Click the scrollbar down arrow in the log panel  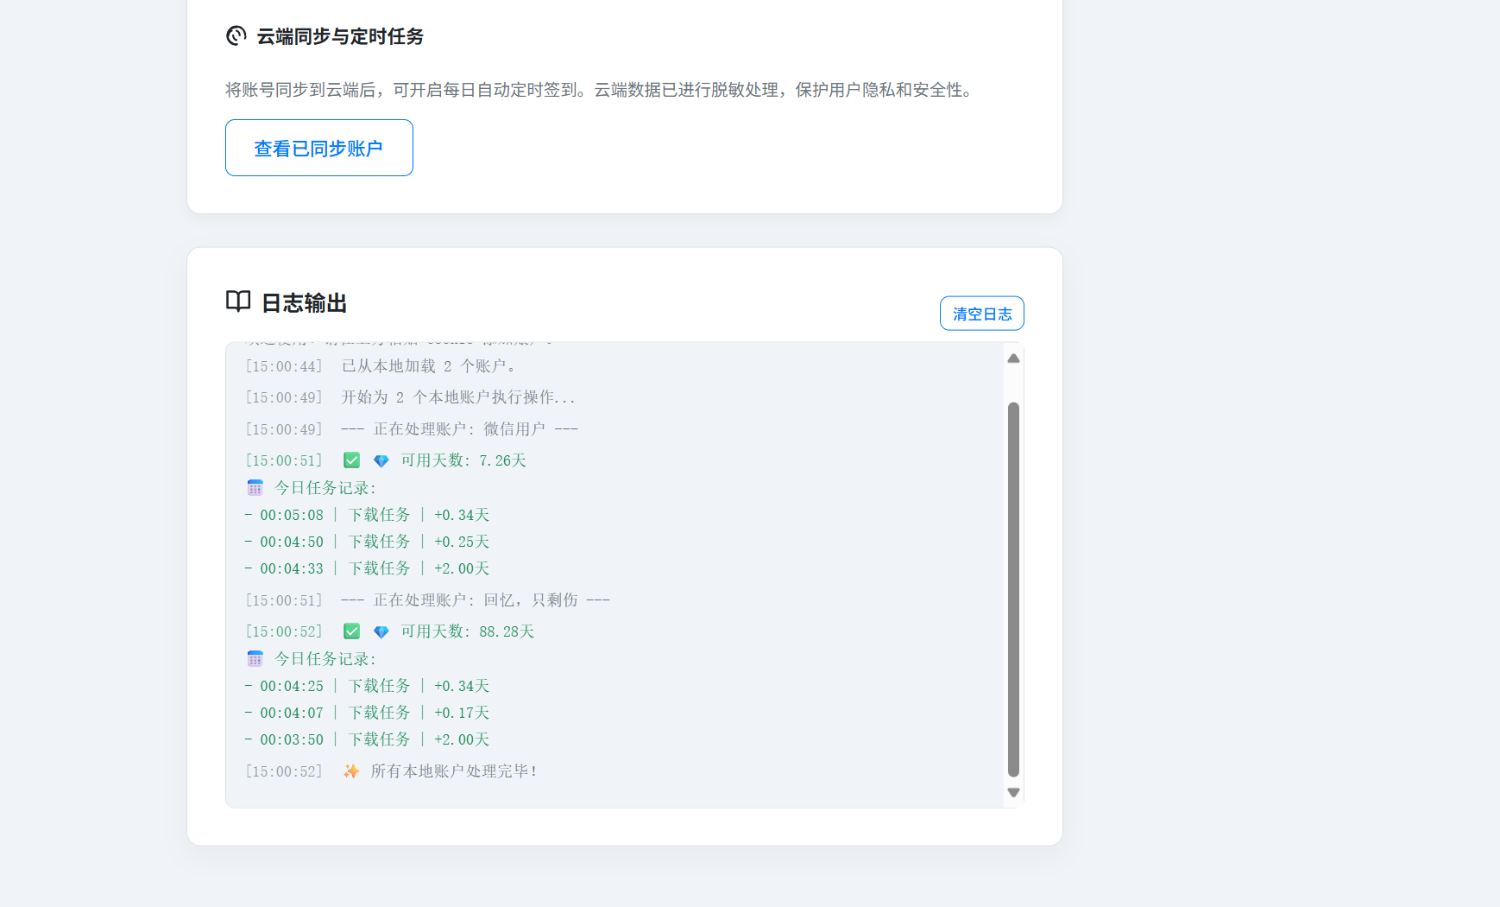[x=1013, y=792]
